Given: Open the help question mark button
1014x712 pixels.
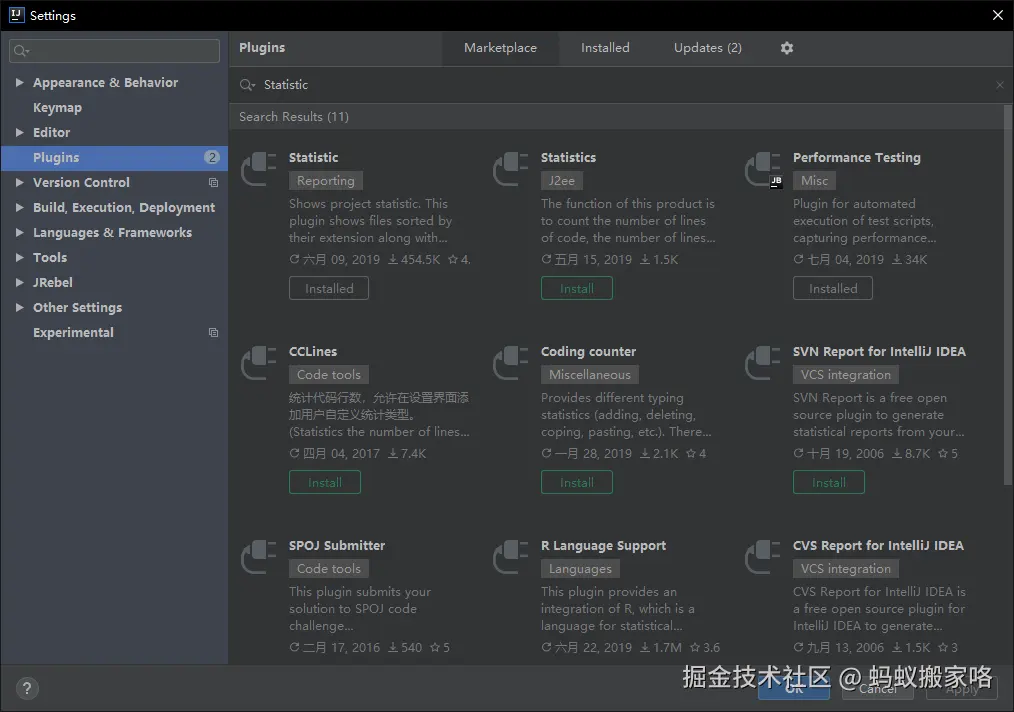Looking at the screenshot, I should (27, 688).
